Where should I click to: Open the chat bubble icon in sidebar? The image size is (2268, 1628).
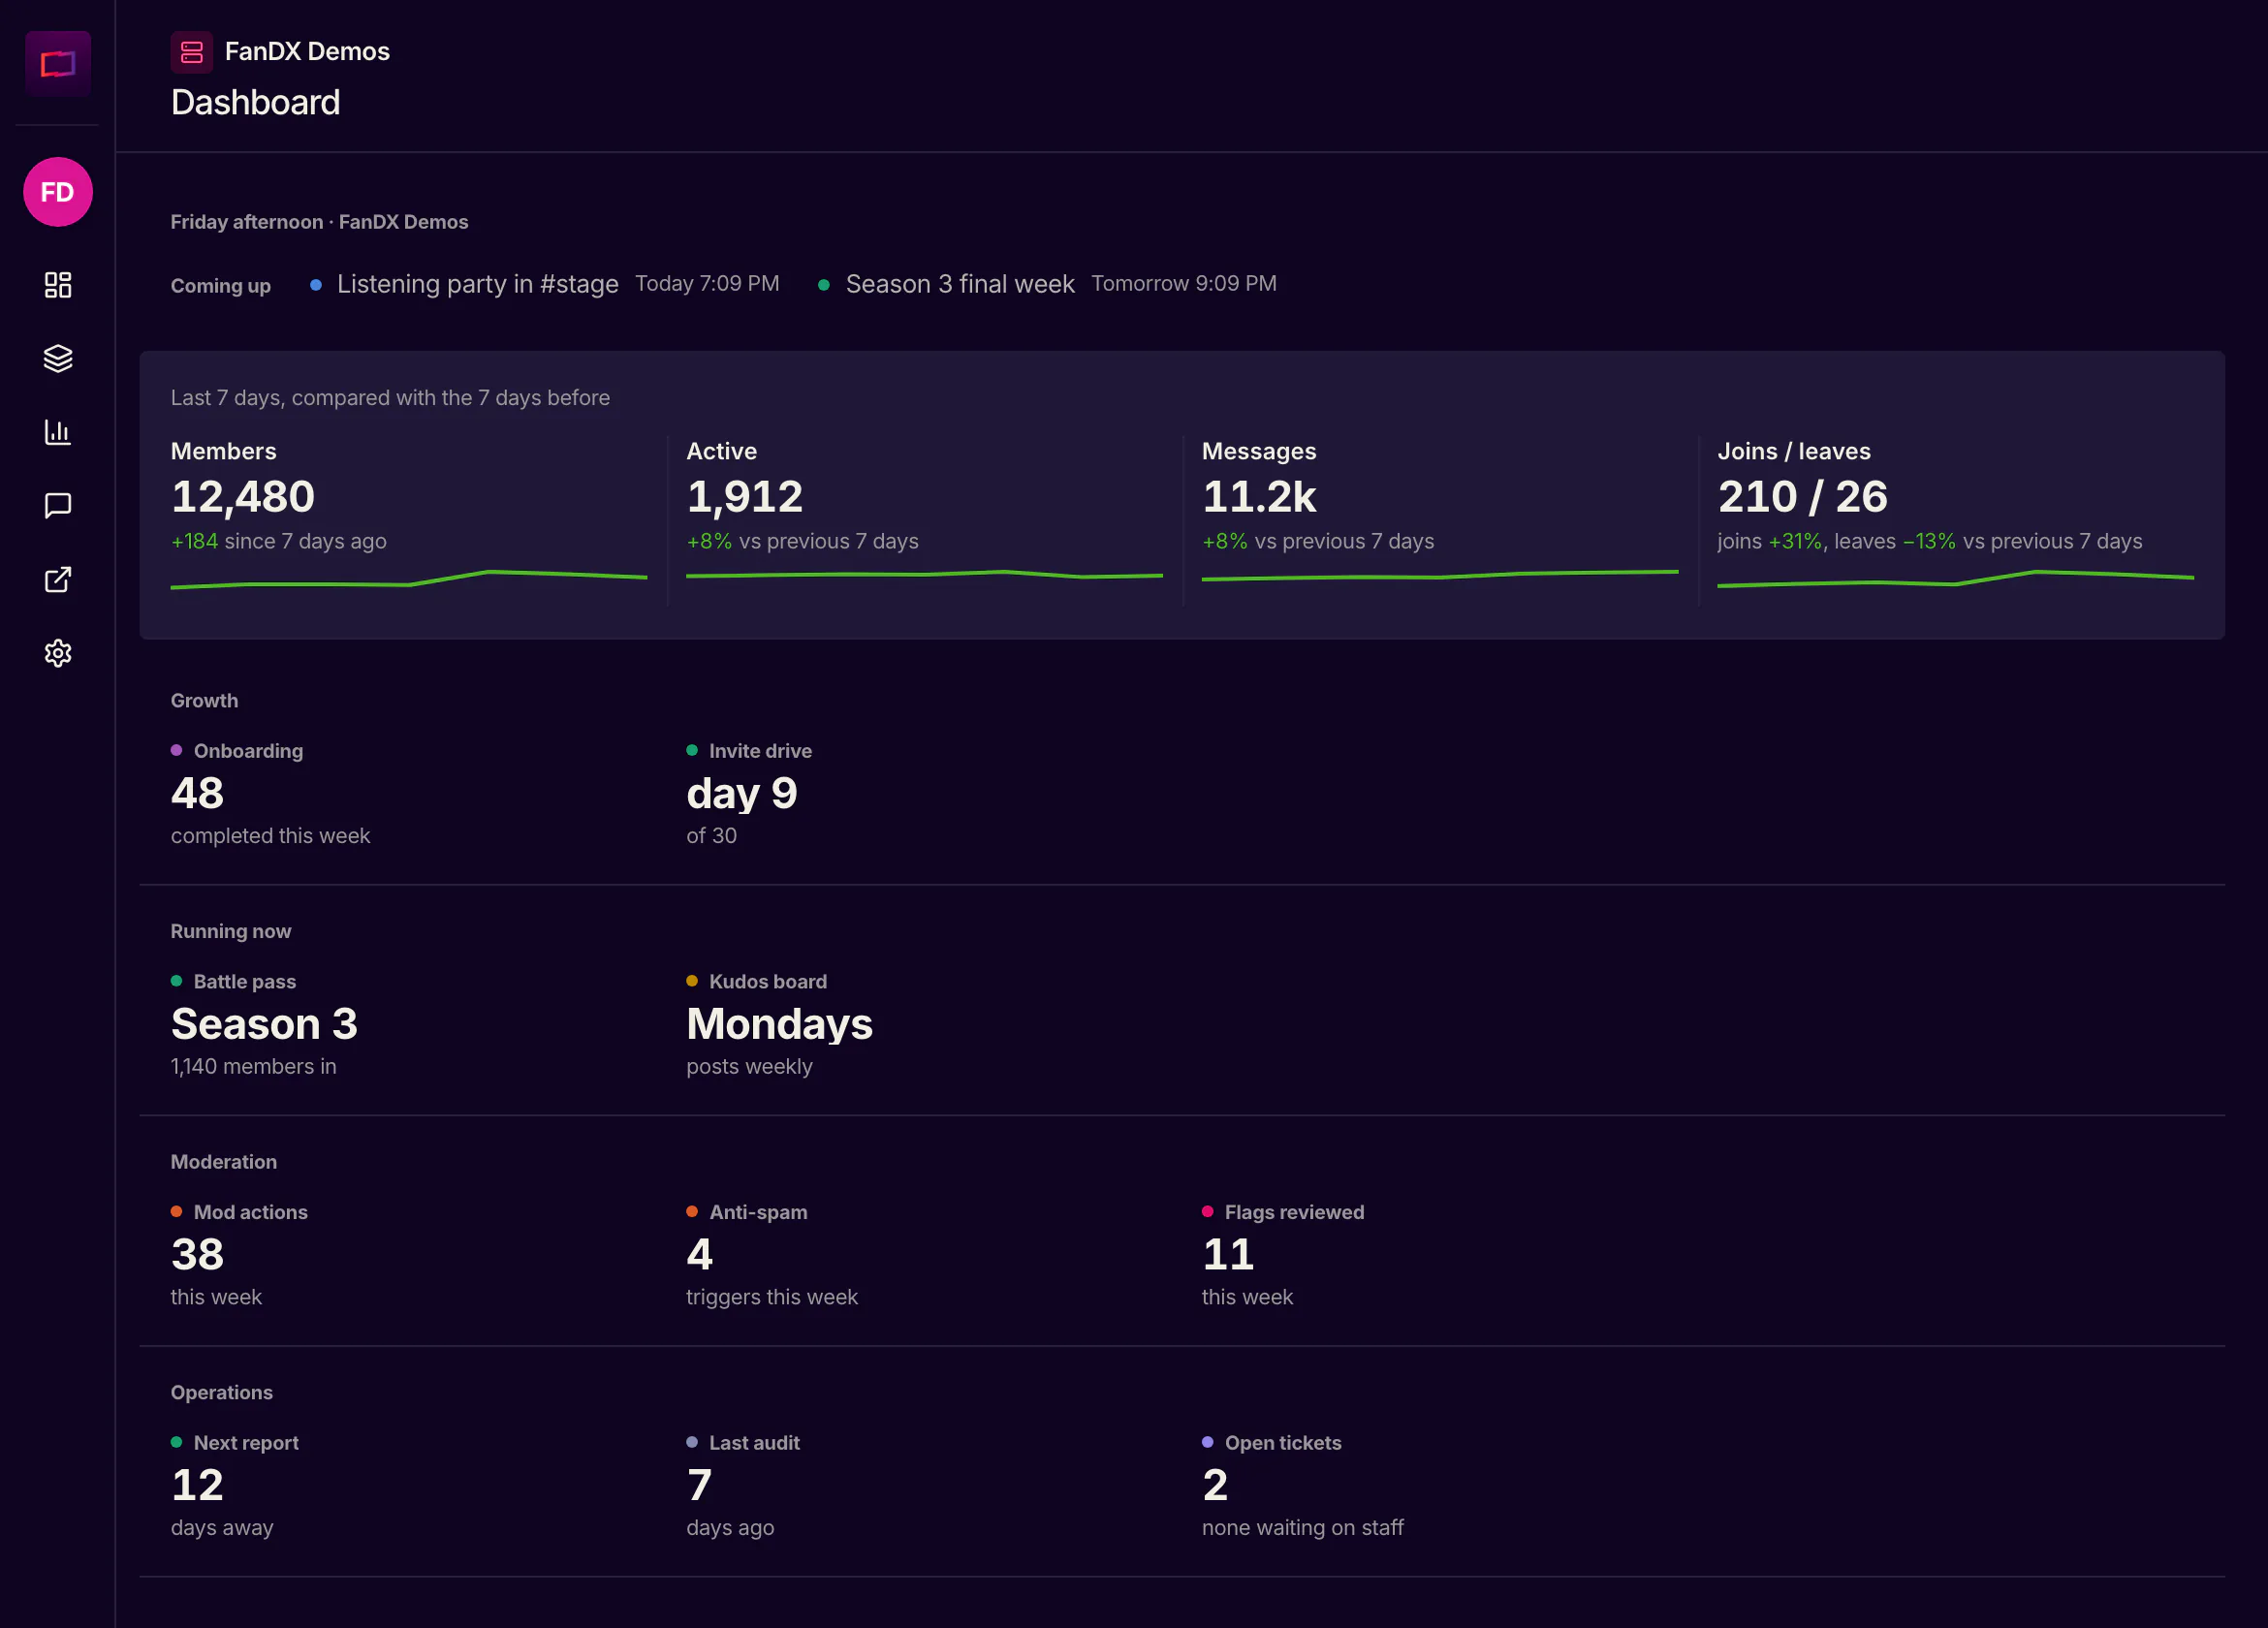point(58,506)
